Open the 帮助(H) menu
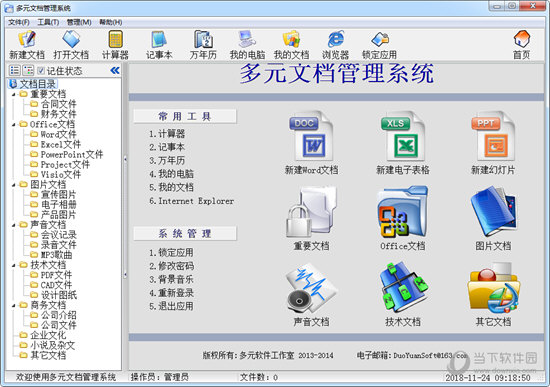The image size is (550, 387). [110, 22]
